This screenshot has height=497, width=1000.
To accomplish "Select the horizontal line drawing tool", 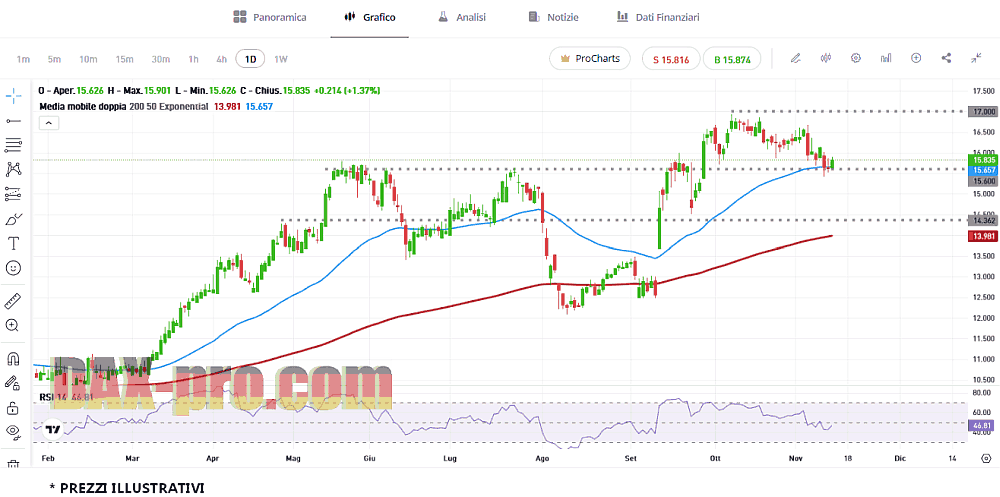I will pyautogui.click(x=13, y=121).
